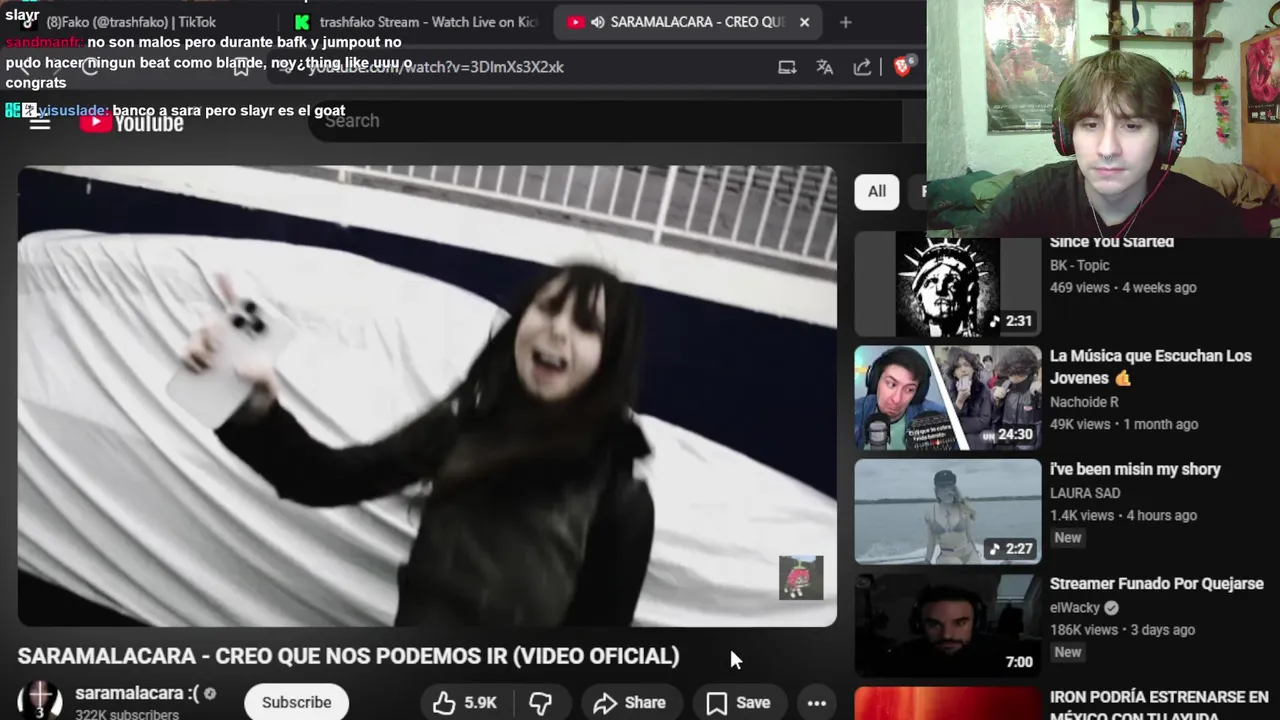Dislike the video
Image resolution: width=1280 pixels, height=720 pixels.
point(540,703)
